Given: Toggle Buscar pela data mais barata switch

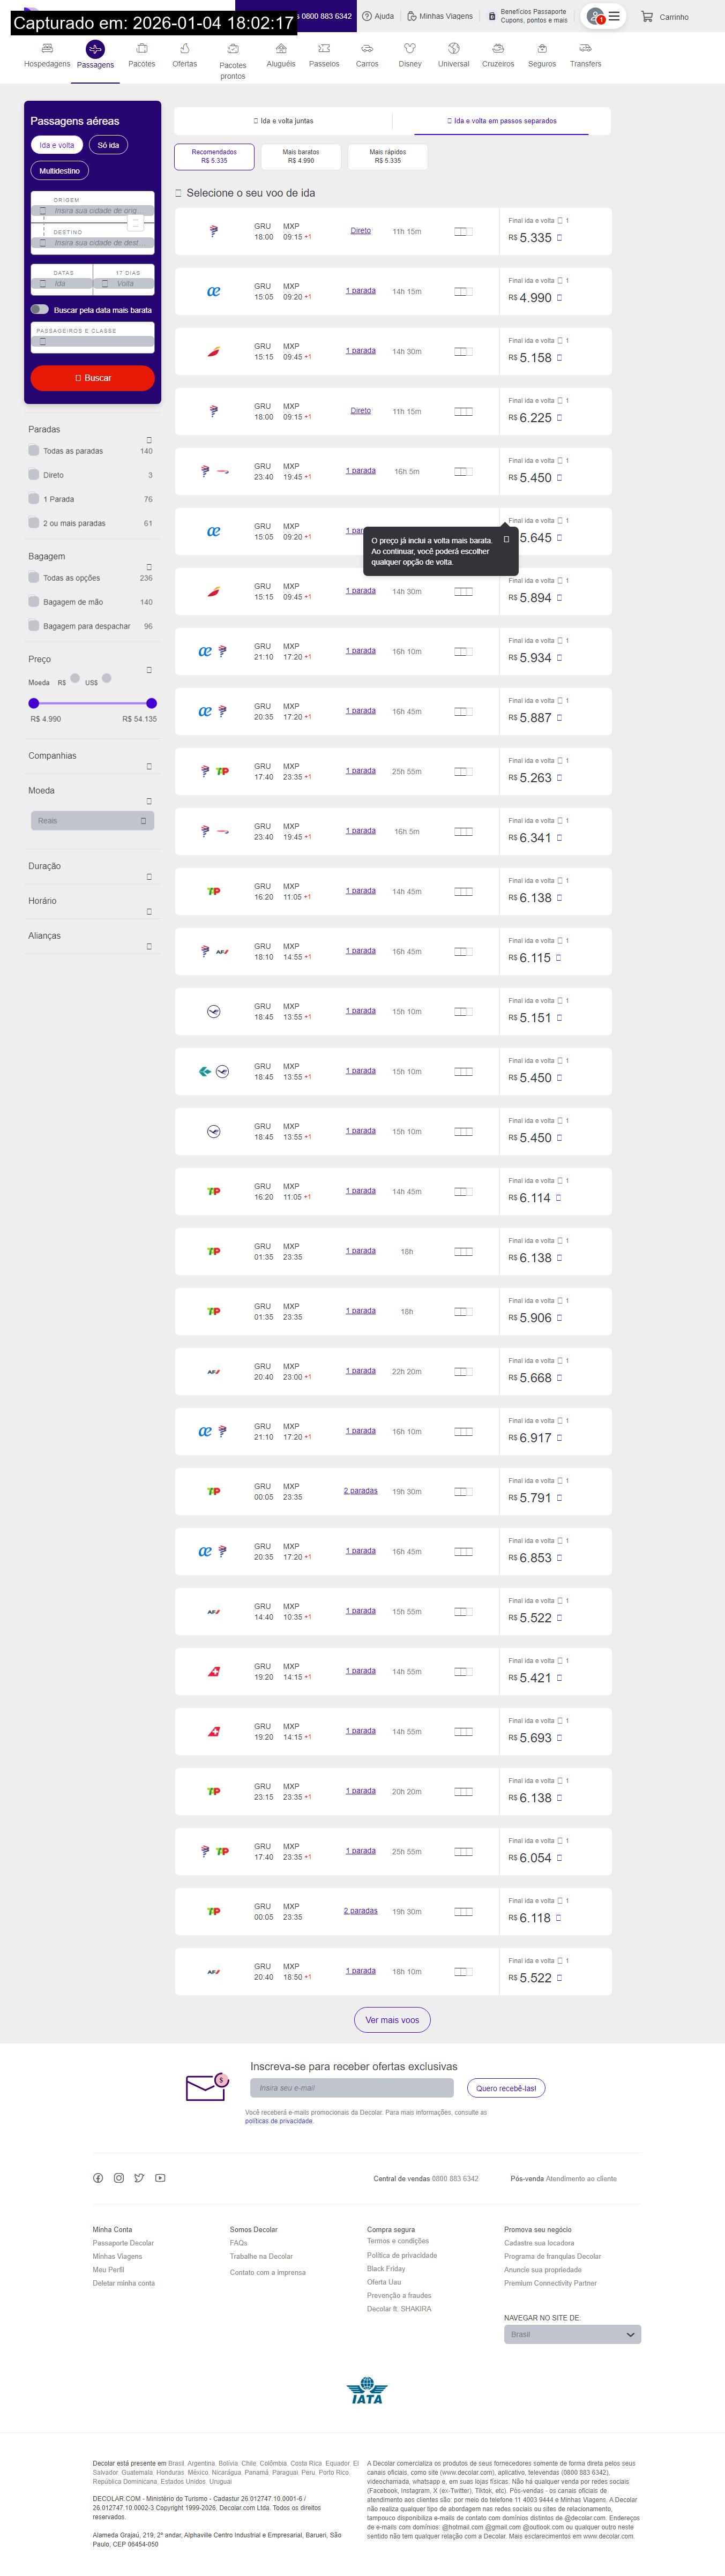Looking at the screenshot, I should pyautogui.click(x=40, y=310).
